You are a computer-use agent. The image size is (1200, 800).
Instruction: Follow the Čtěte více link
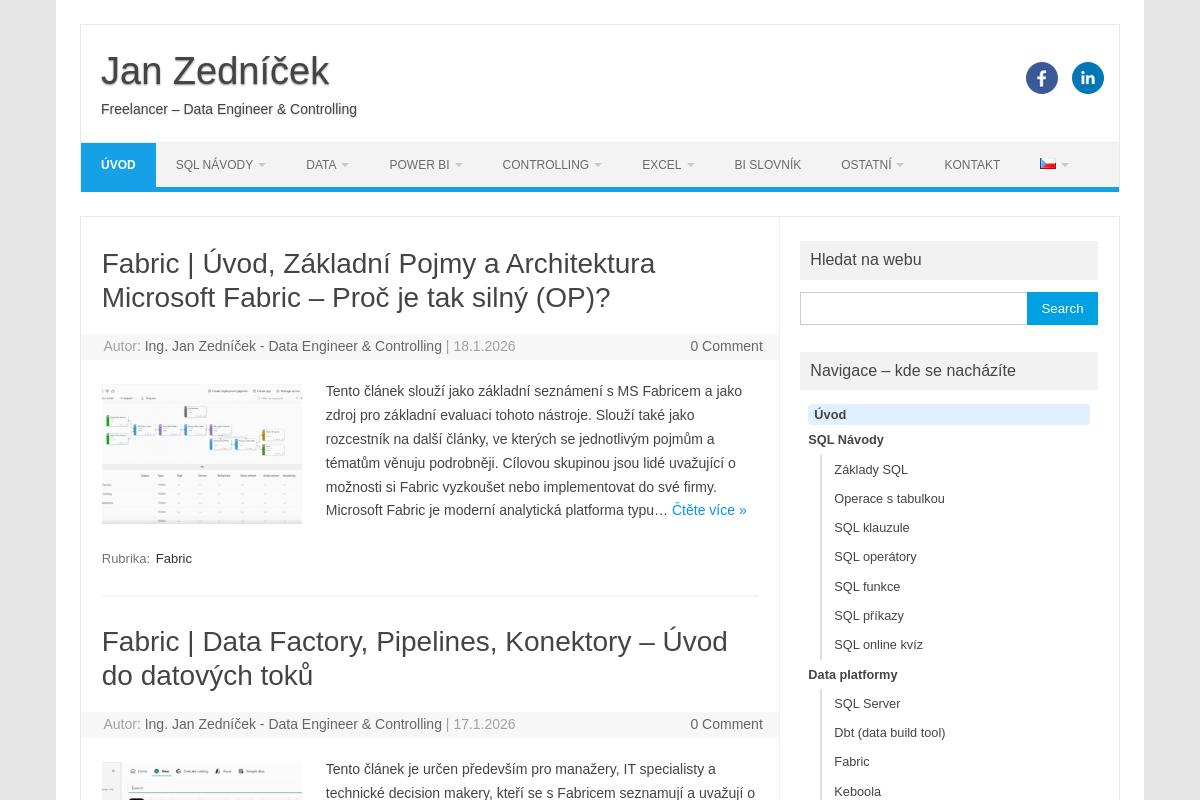point(708,510)
